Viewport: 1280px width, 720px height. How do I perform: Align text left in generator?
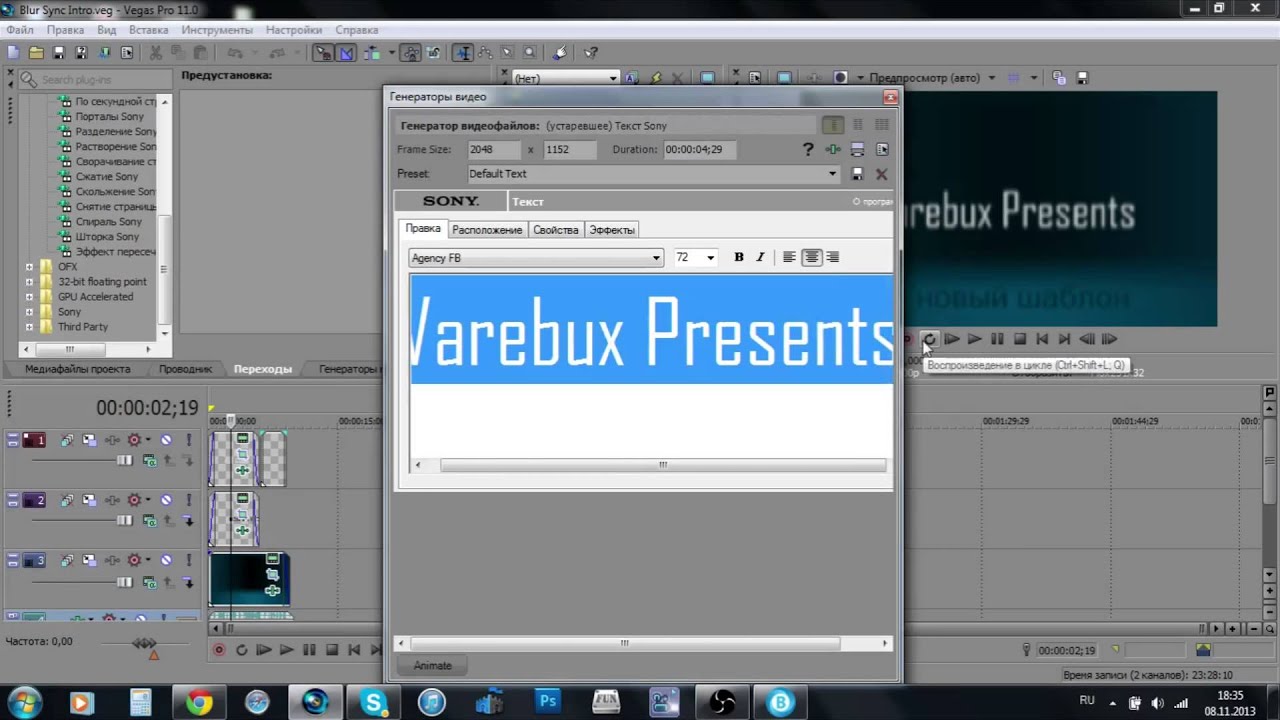pos(789,257)
